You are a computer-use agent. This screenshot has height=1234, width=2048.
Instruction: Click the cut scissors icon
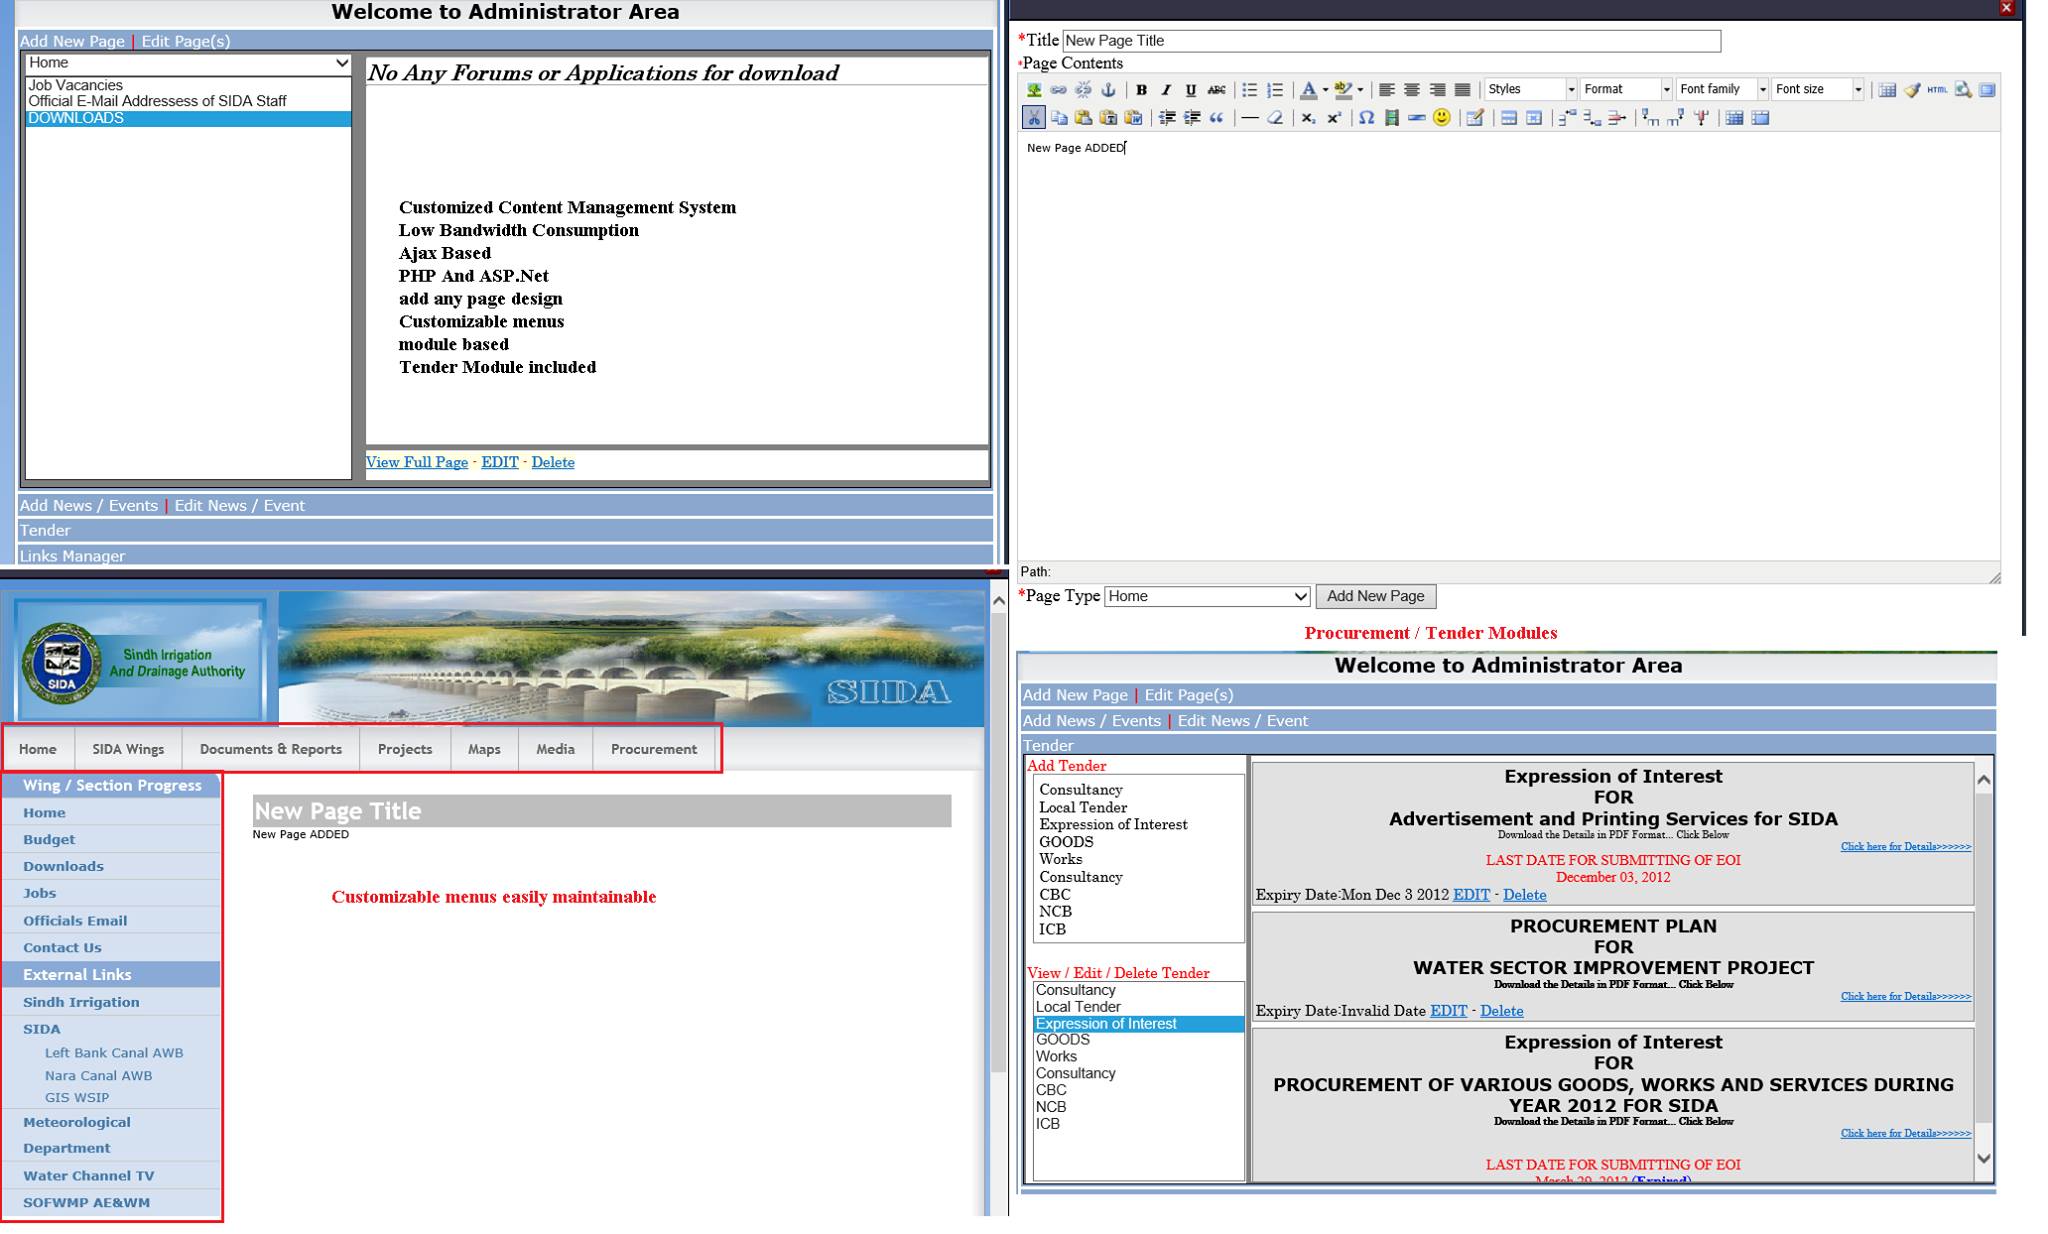[1034, 118]
